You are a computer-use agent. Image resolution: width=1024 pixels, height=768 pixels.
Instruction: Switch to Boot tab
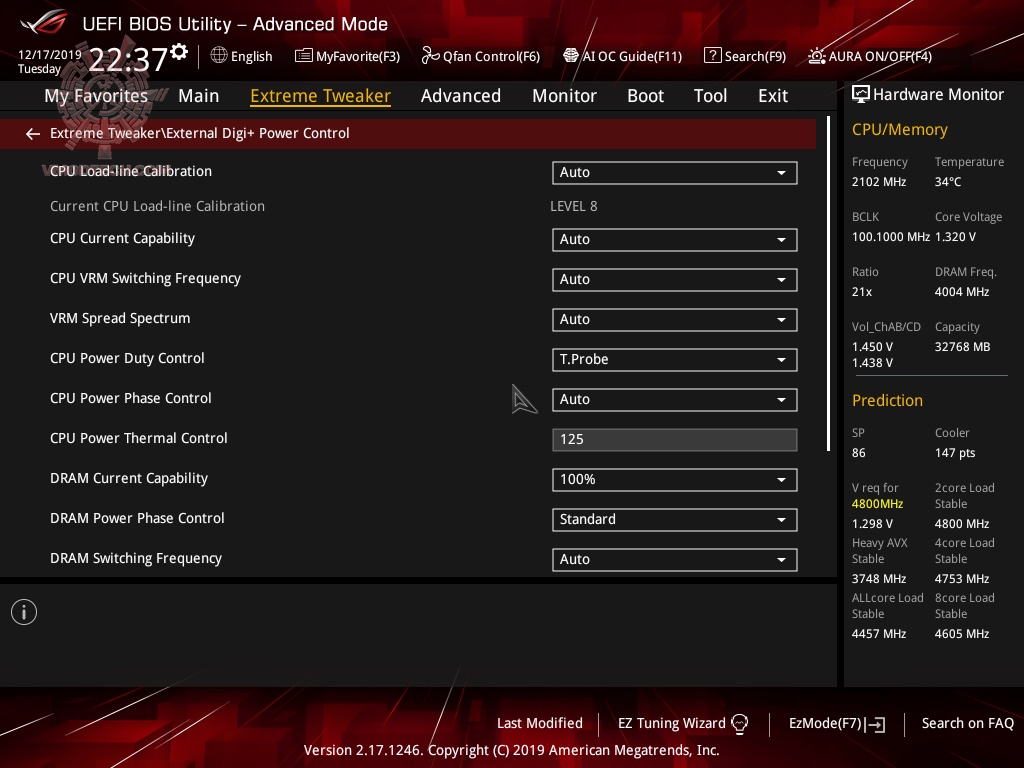pyautogui.click(x=645, y=96)
